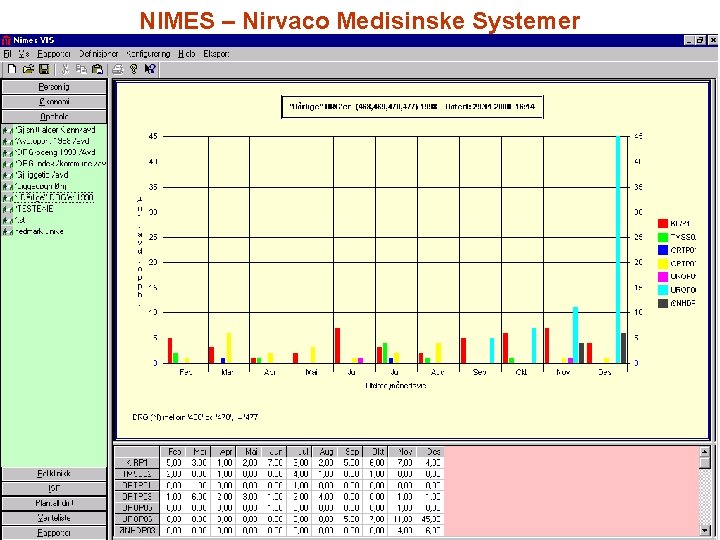Image resolution: width=720 pixels, height=540 pixels.
Task: Click the ANEOP03 row header in the table
Action: [137, 530]
